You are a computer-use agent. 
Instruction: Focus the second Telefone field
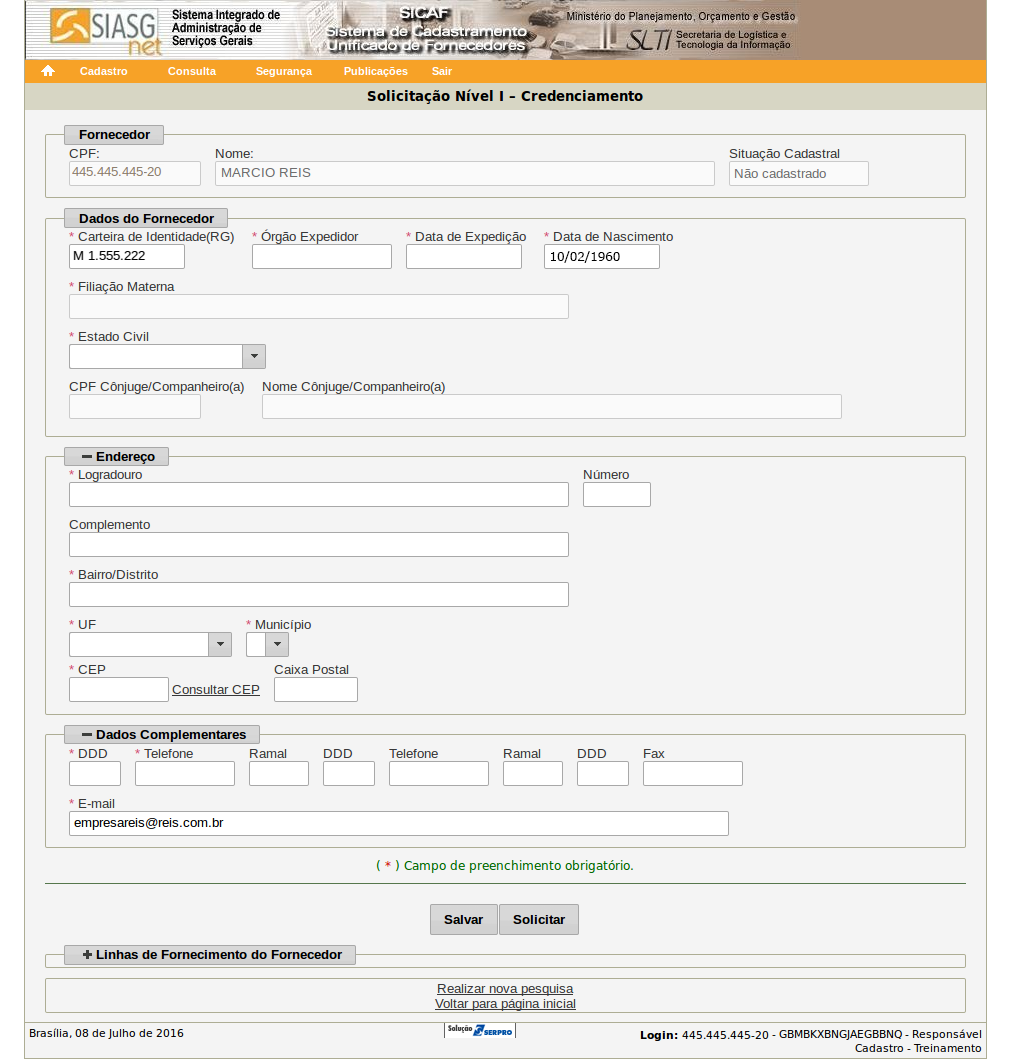pos(439,773)
